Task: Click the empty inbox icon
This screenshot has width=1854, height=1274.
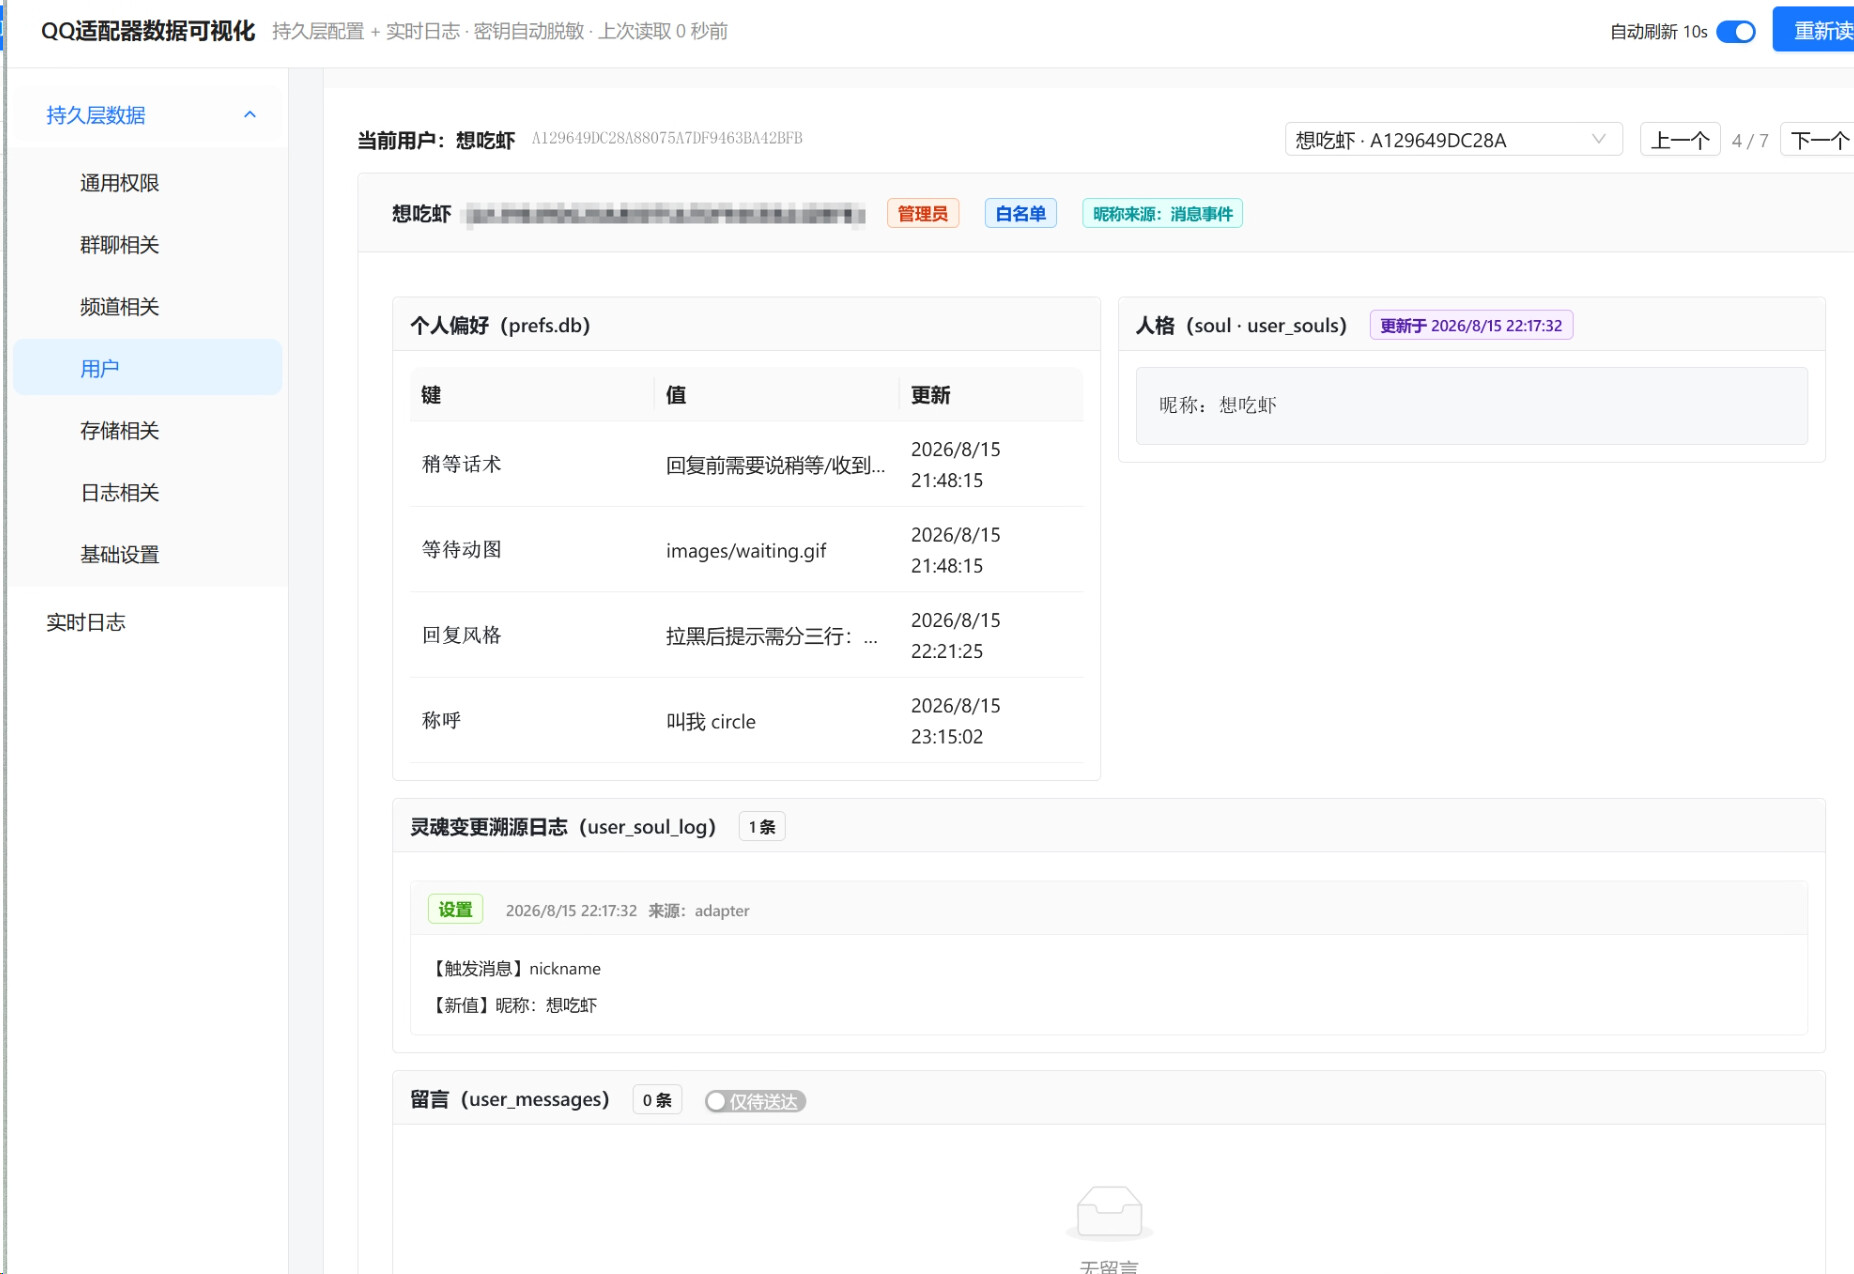Action: click(x=1109, y=1211)
